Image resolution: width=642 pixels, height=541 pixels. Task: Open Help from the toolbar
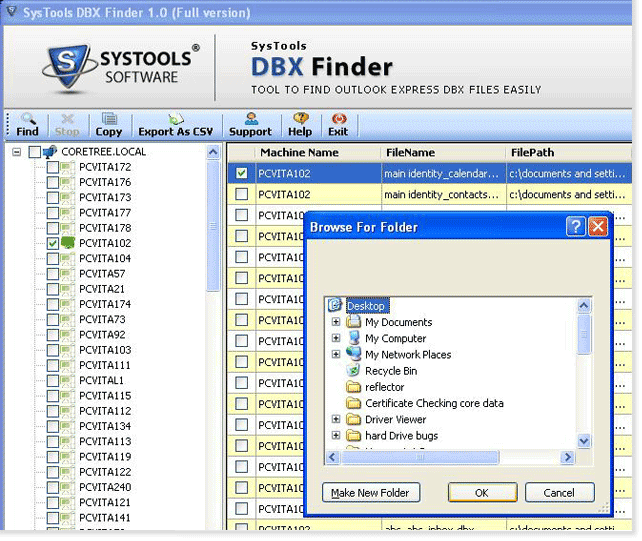(x=300, y=125)
